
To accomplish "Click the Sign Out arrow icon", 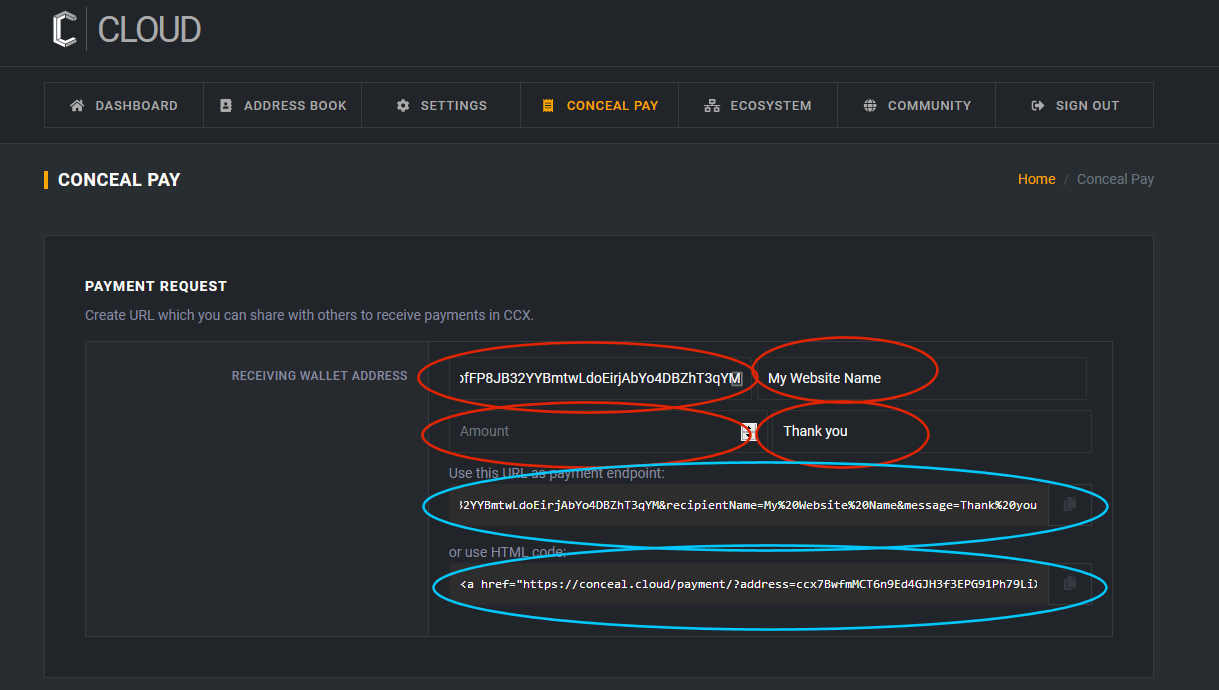I will [1038, 105].
